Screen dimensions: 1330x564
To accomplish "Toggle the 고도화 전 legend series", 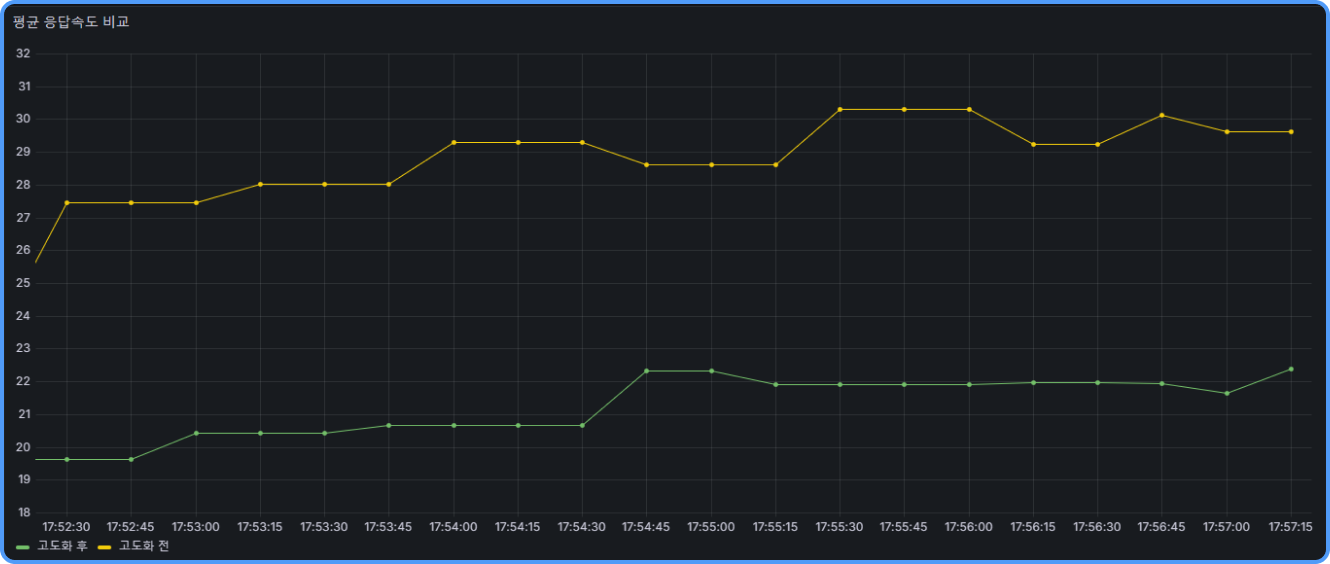I will [144, 546].
